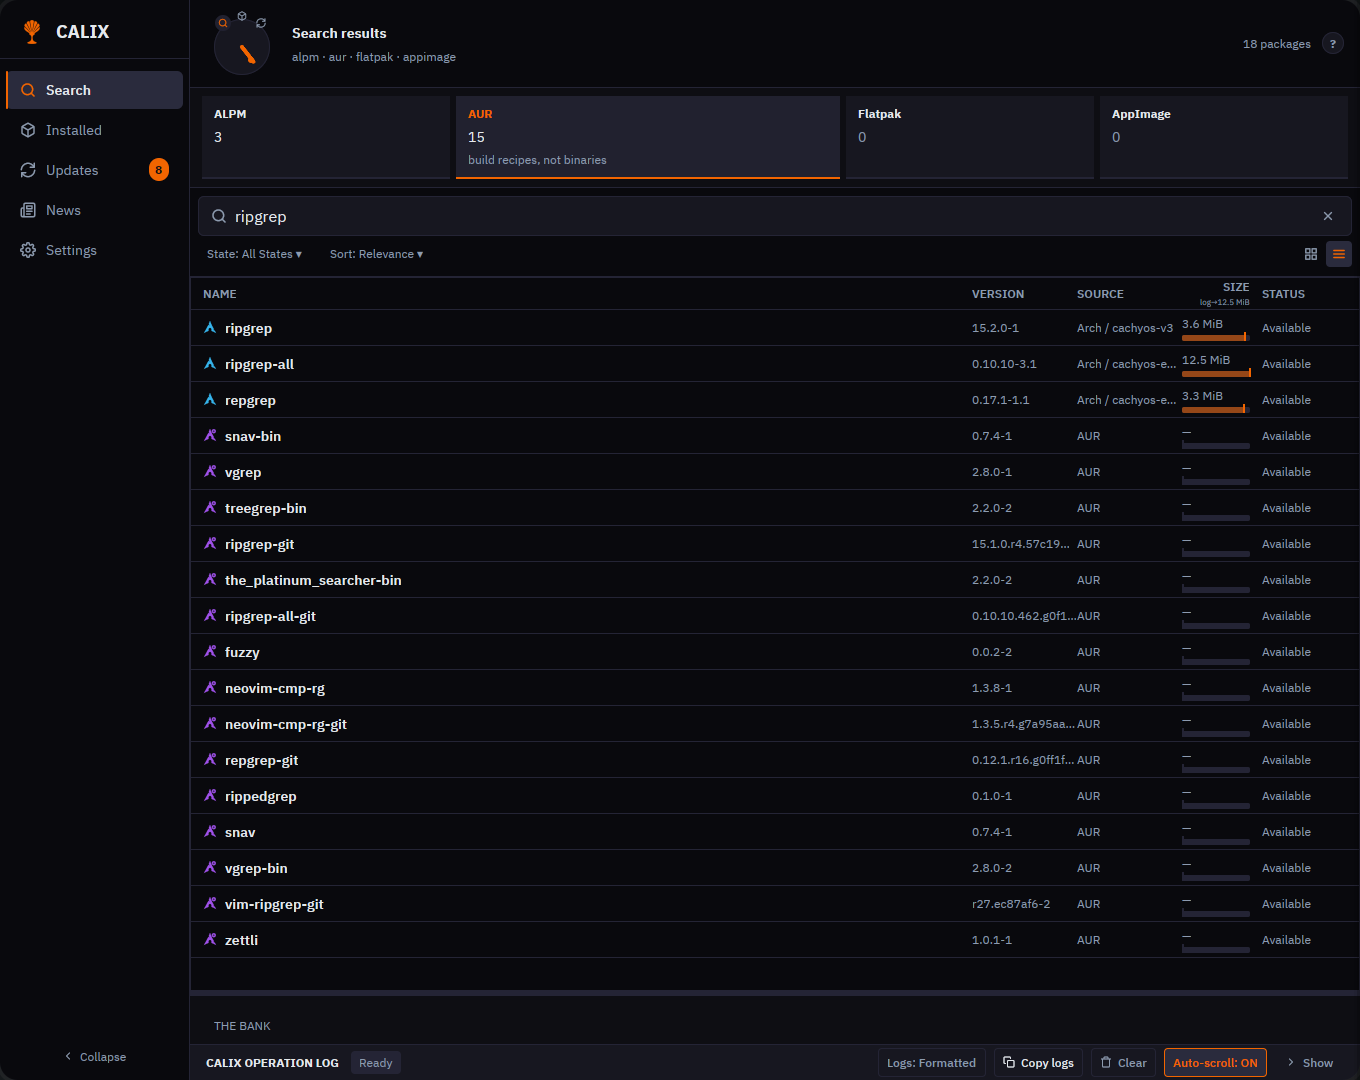1360x1080 pixels.
Task: Click the magnifier icon inside the search field
Action: (219, 216)
